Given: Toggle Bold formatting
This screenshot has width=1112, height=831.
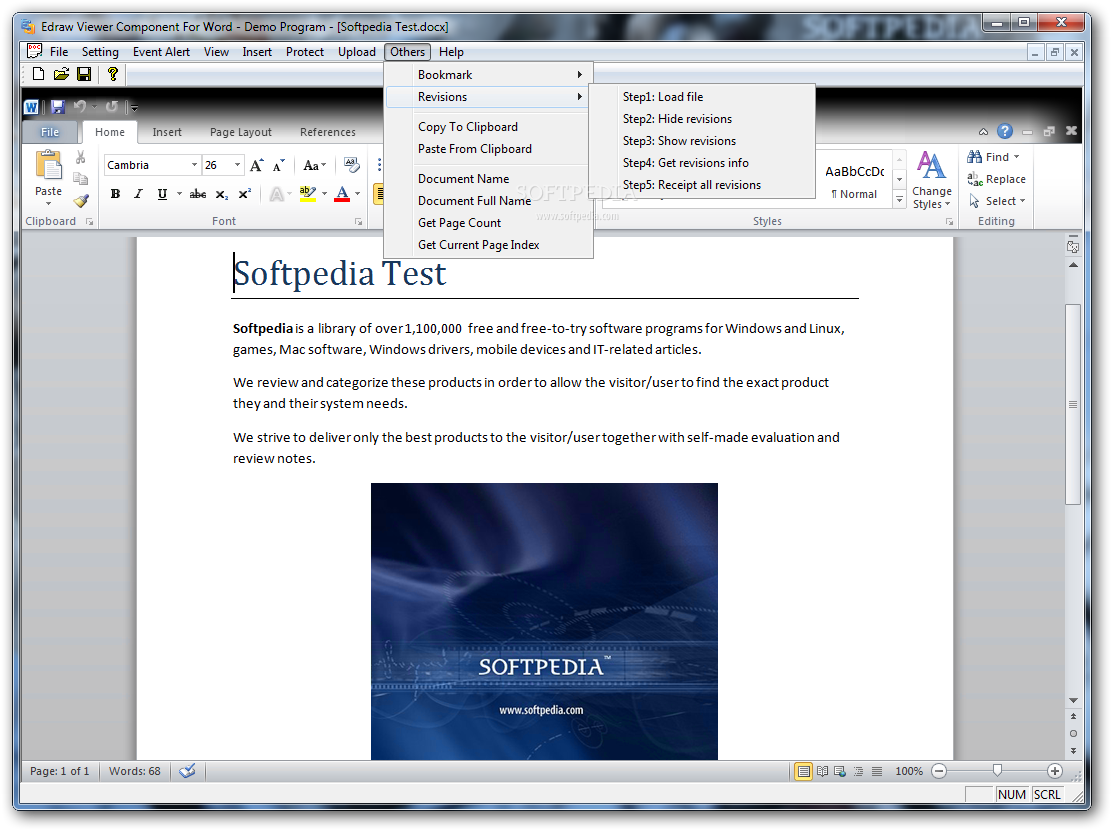Looking at the screenshot, I should (x=116, y=194).
